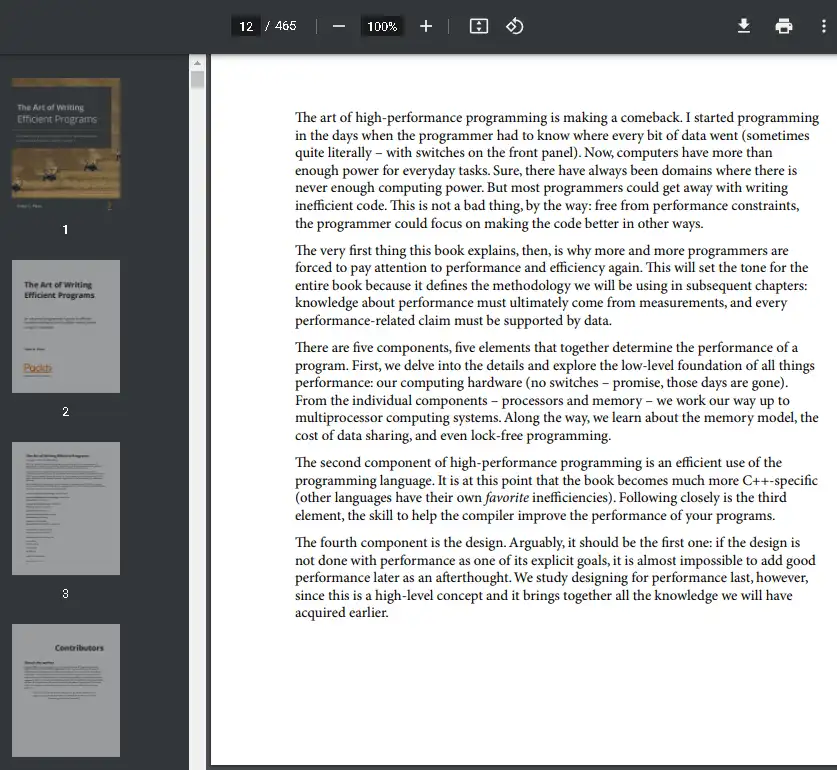837x770 pixels.
Task: Click the sidebar scroll up arrow
Action: [197, 63]
